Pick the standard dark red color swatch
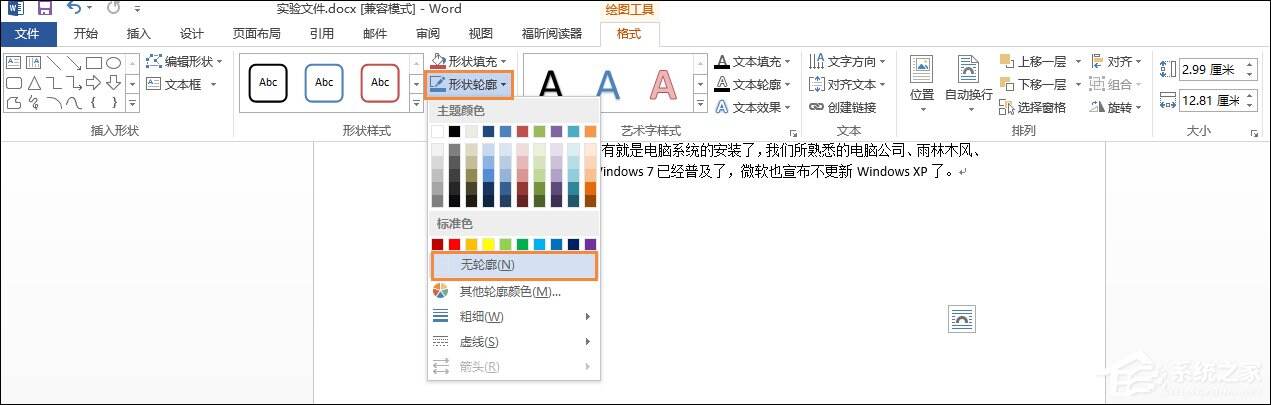This screenshot has width=1271, height=405. (x=438, y=244)
